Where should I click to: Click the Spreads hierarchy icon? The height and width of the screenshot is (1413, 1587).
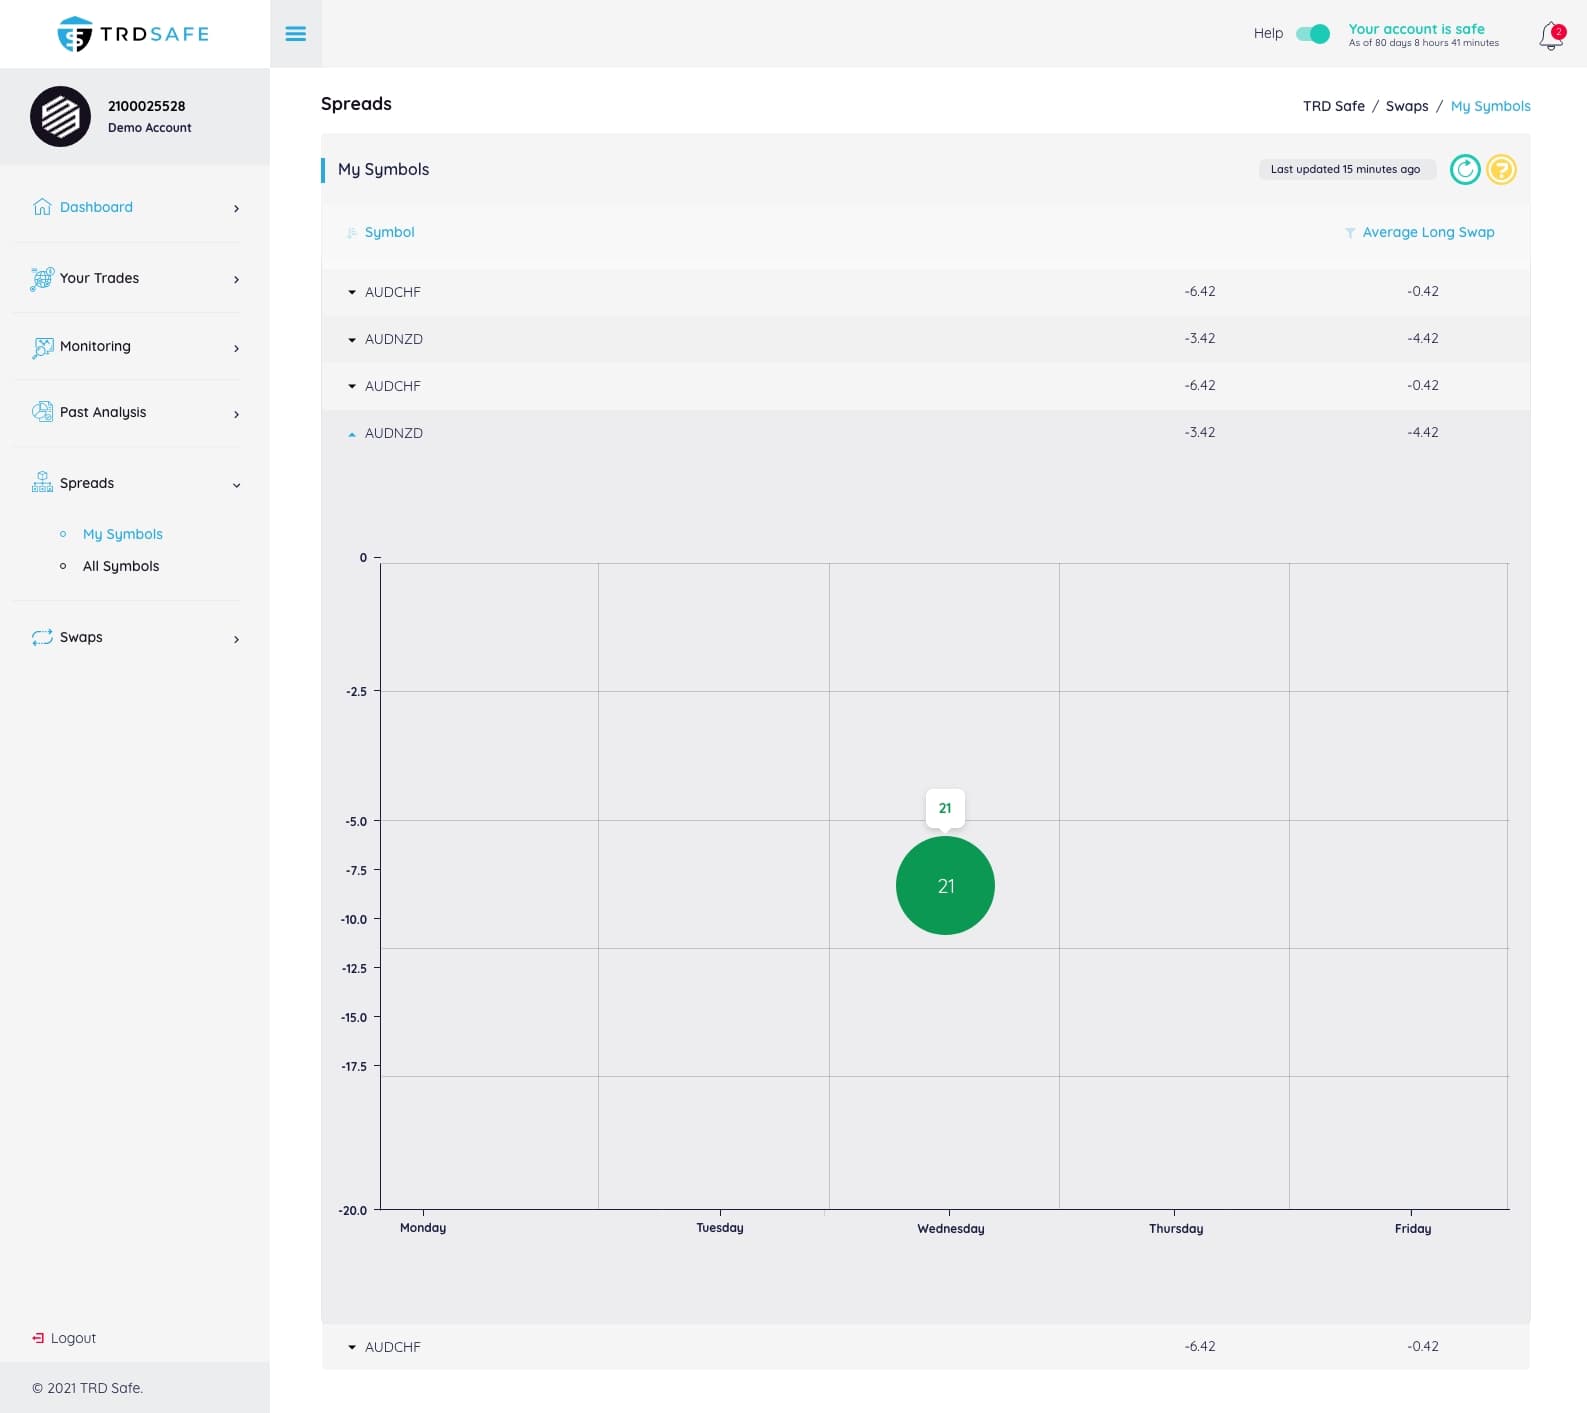(x=42, y=483)
